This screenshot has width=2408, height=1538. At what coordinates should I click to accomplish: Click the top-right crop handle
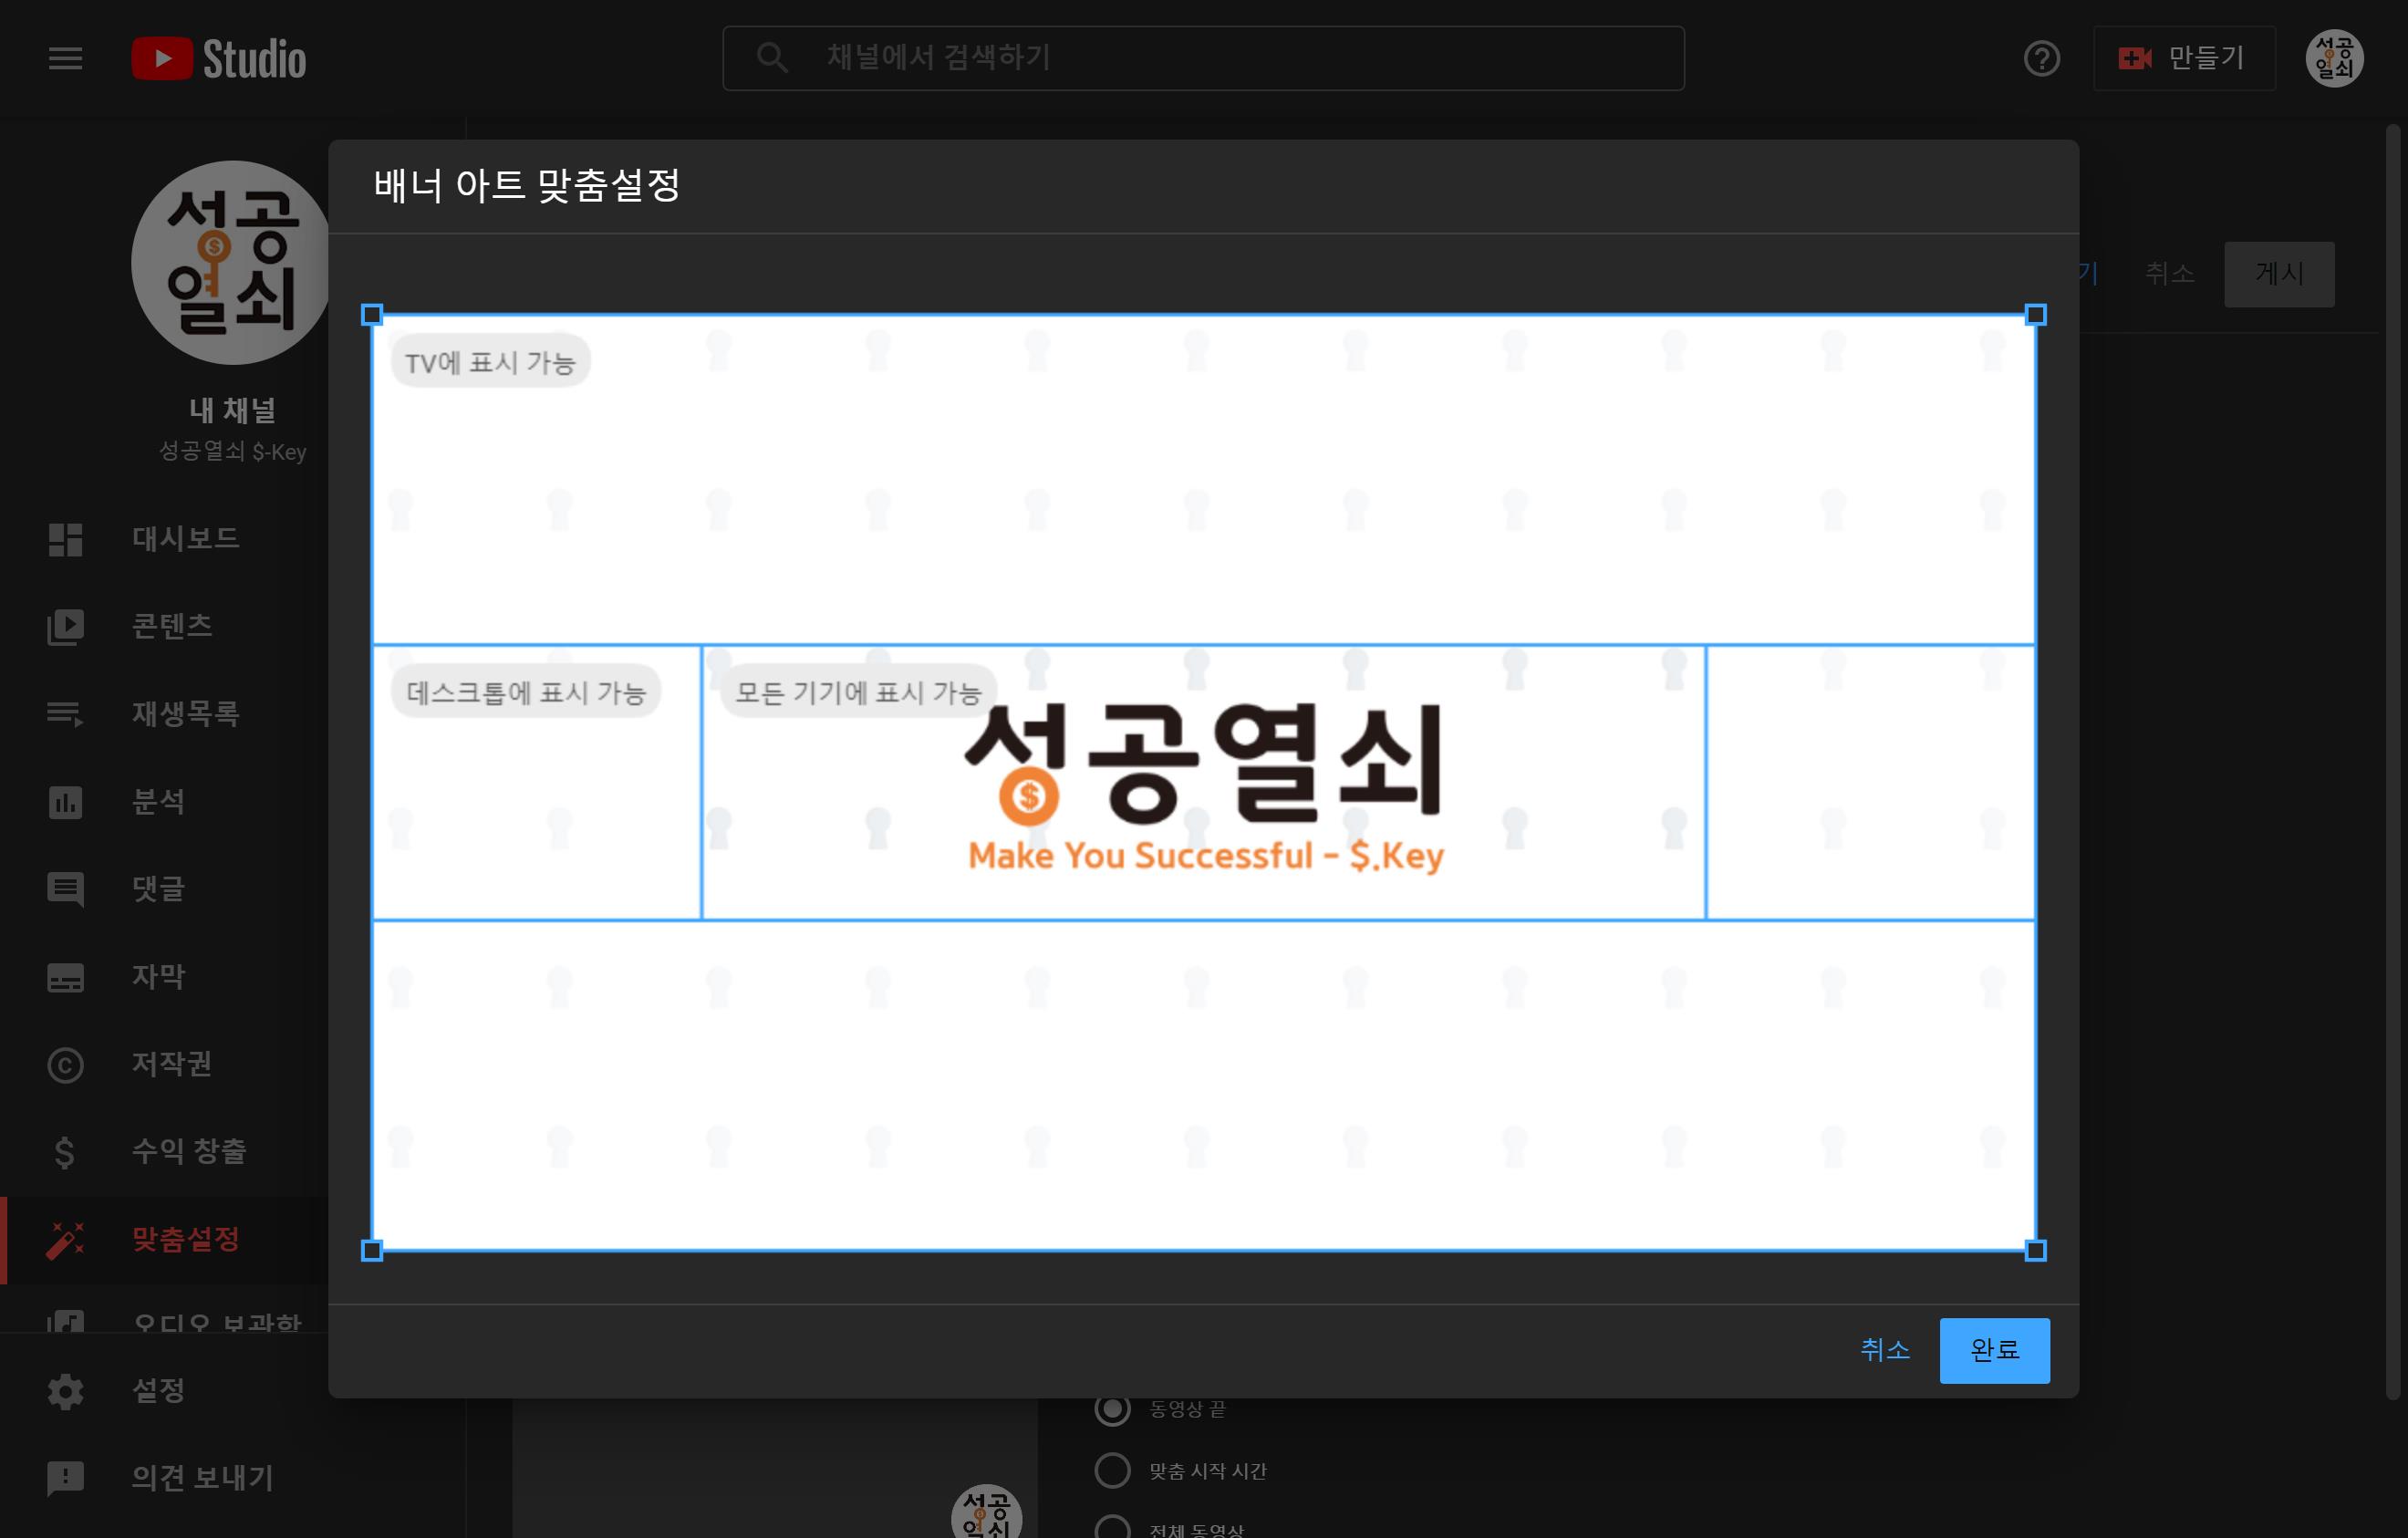point(2035,315)
